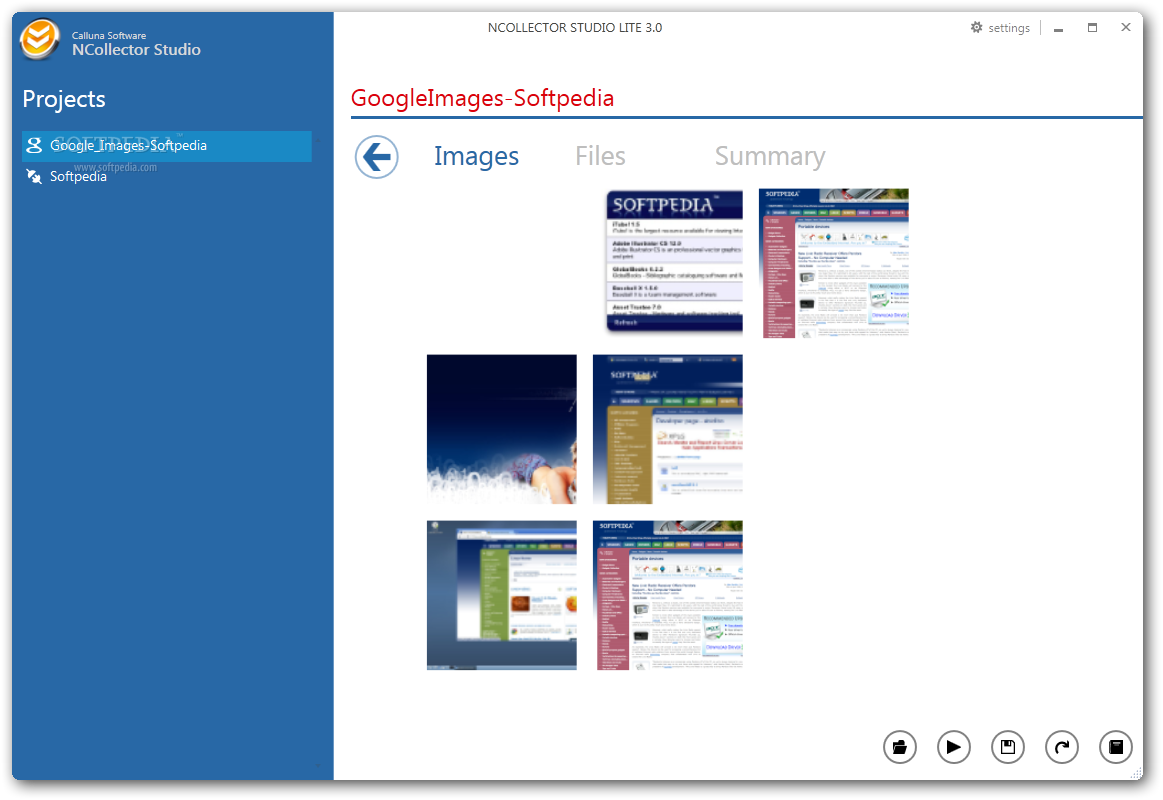Minimize the NCollector Studio window
The image size is (1163, 800).
[x=1058, y=28]
